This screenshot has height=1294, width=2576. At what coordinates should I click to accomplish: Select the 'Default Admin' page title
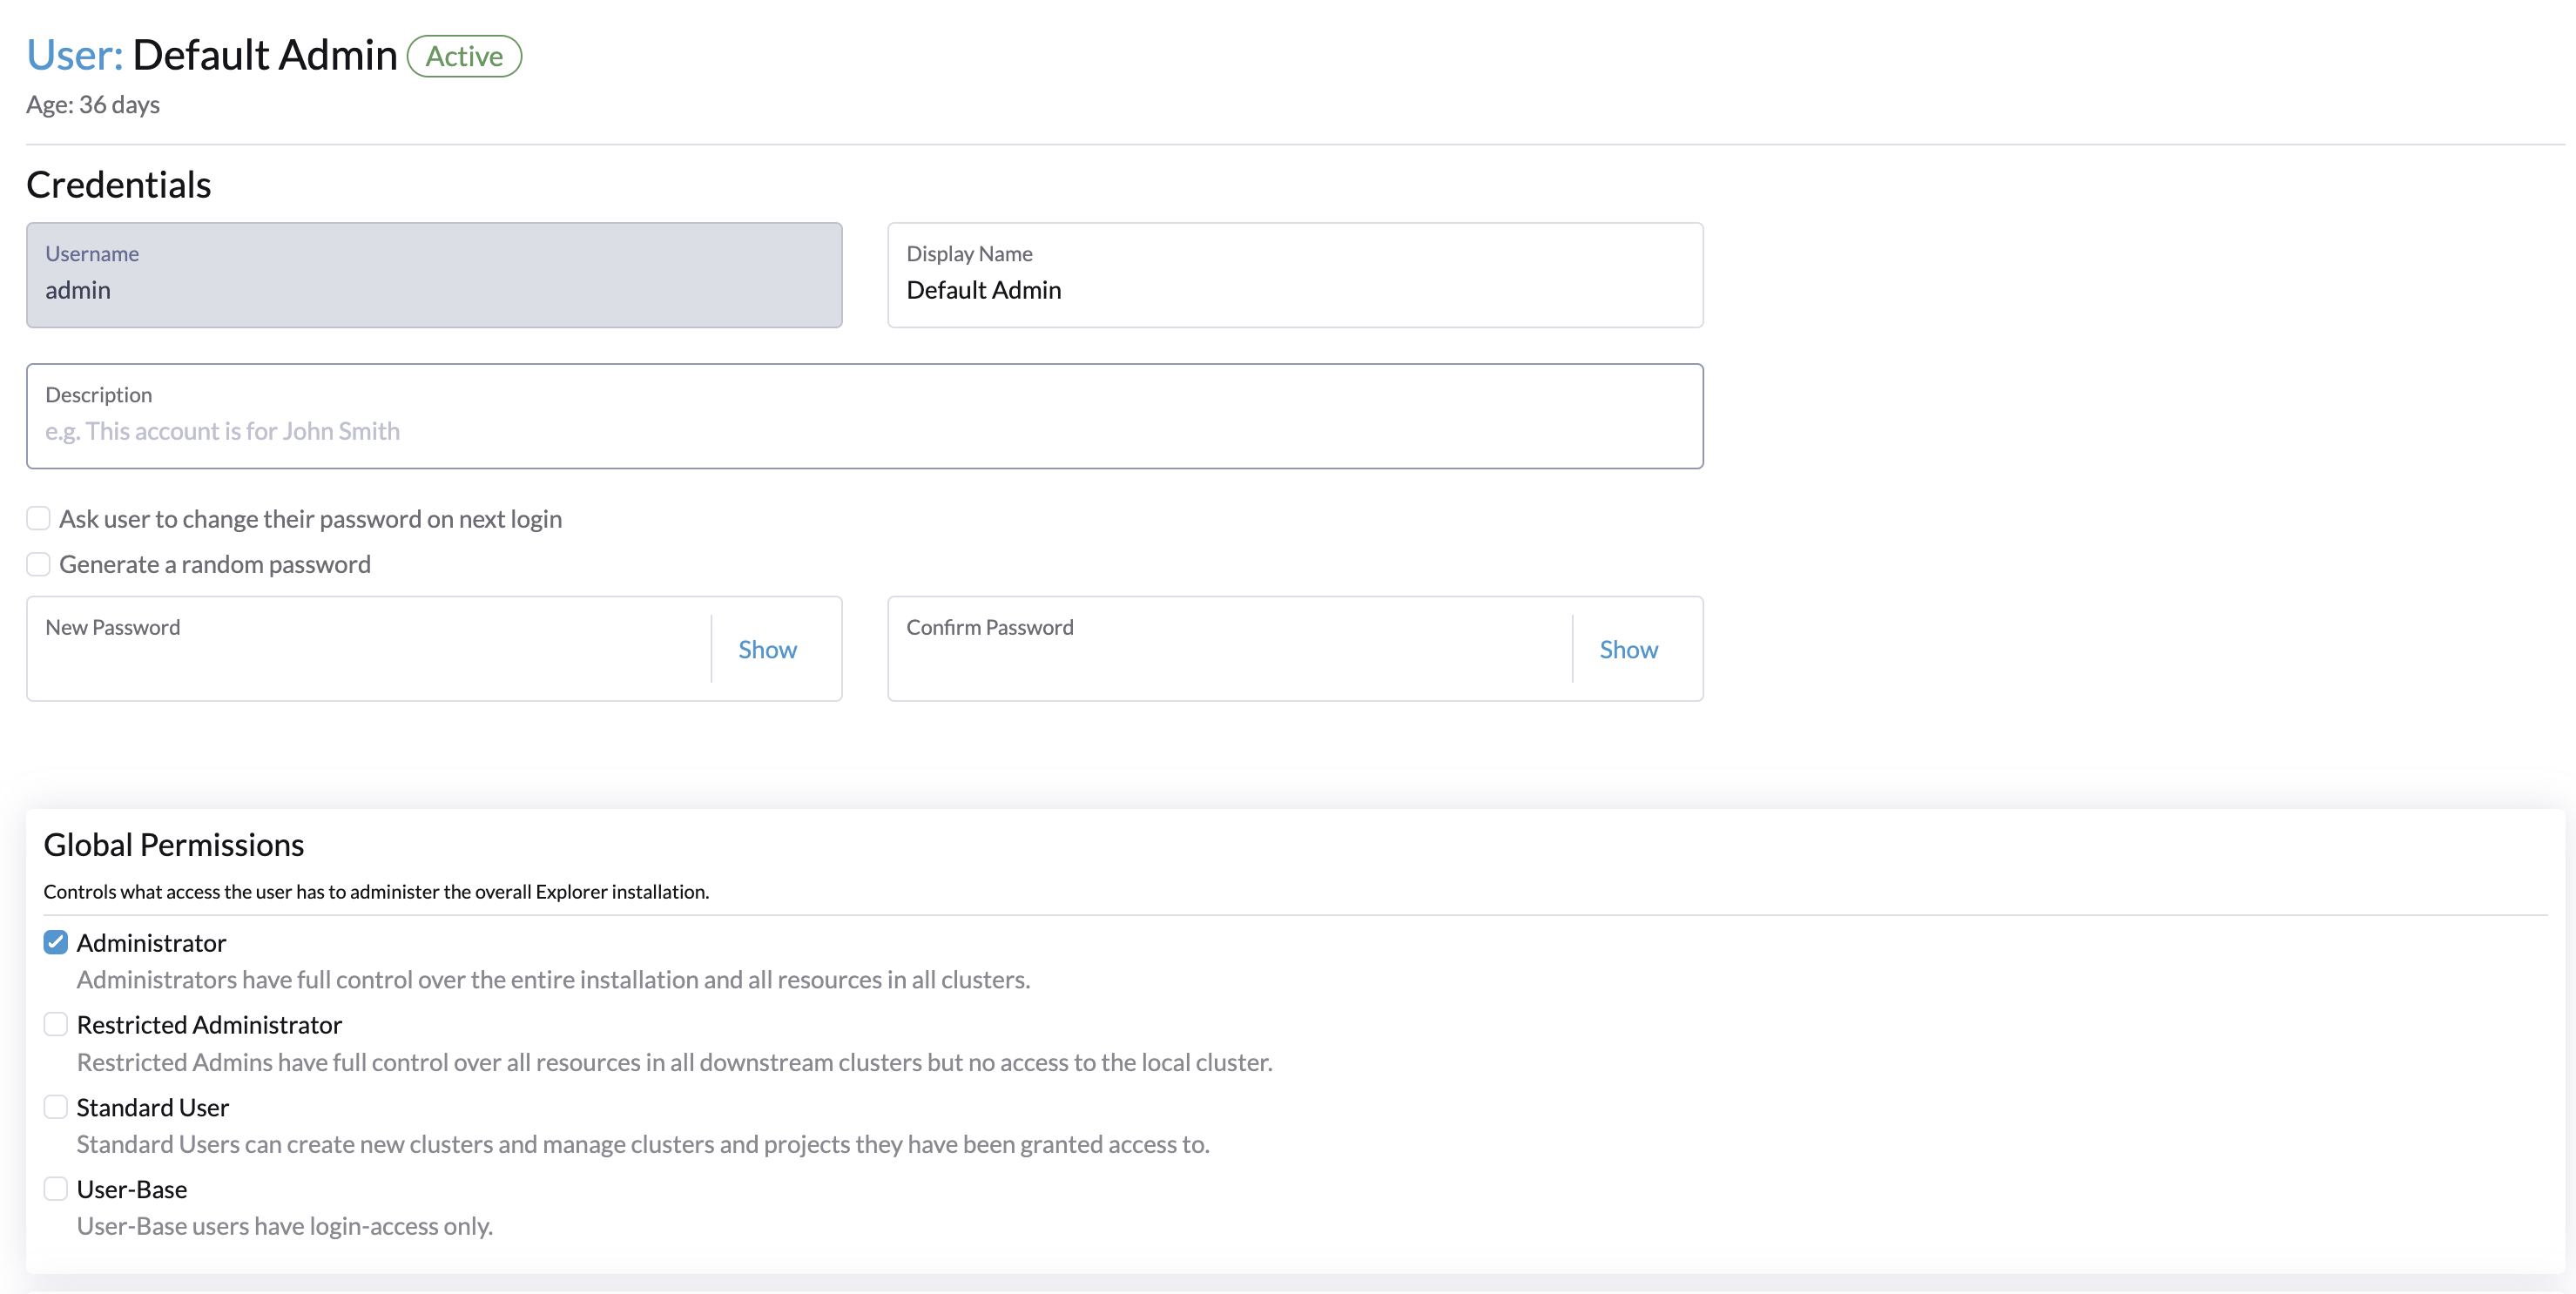tap(265, 55)
